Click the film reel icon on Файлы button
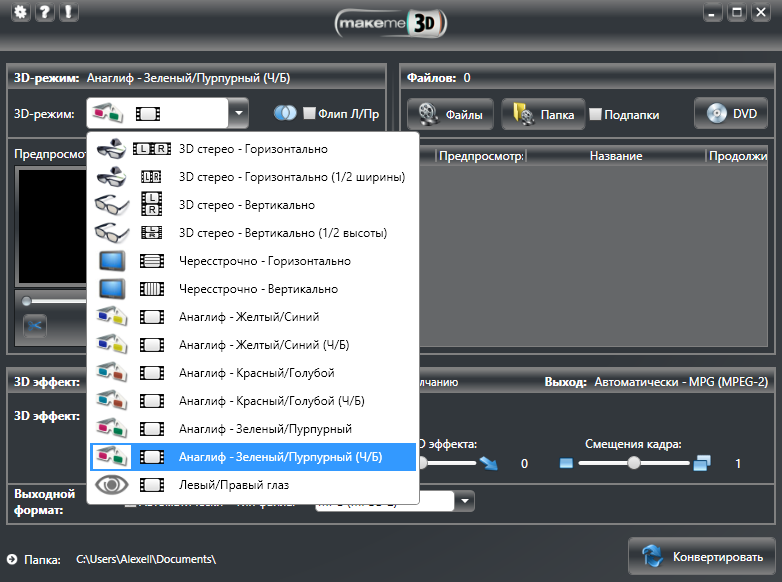This screenshot has width=782, height=582. click(428, 114)
